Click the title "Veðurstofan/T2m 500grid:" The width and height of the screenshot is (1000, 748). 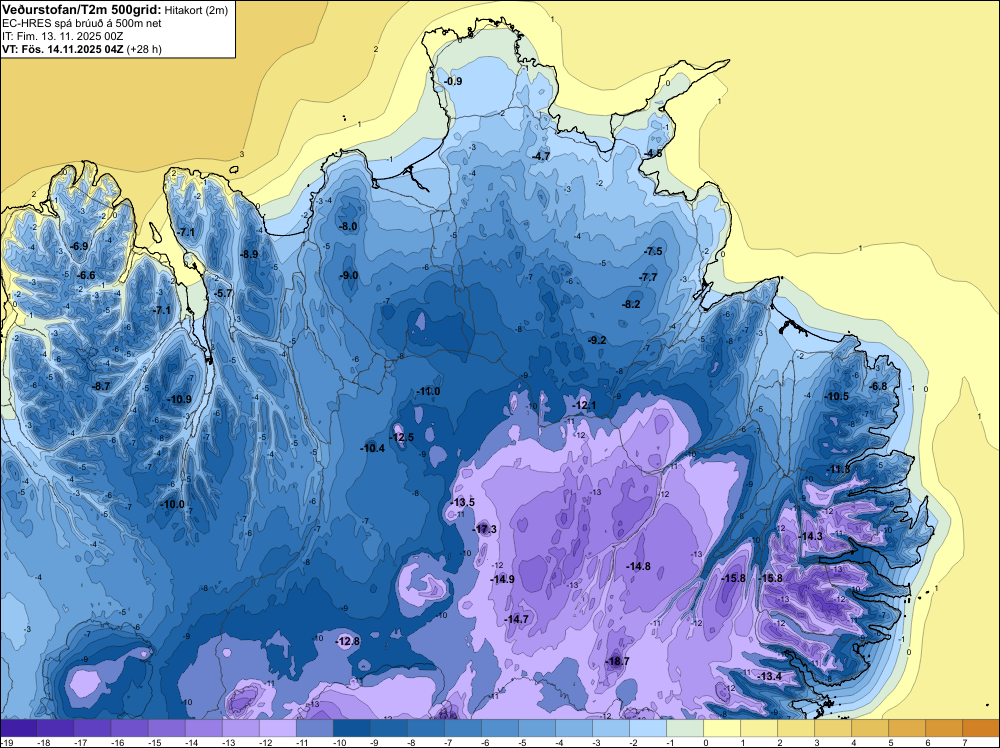pos(82,10)
